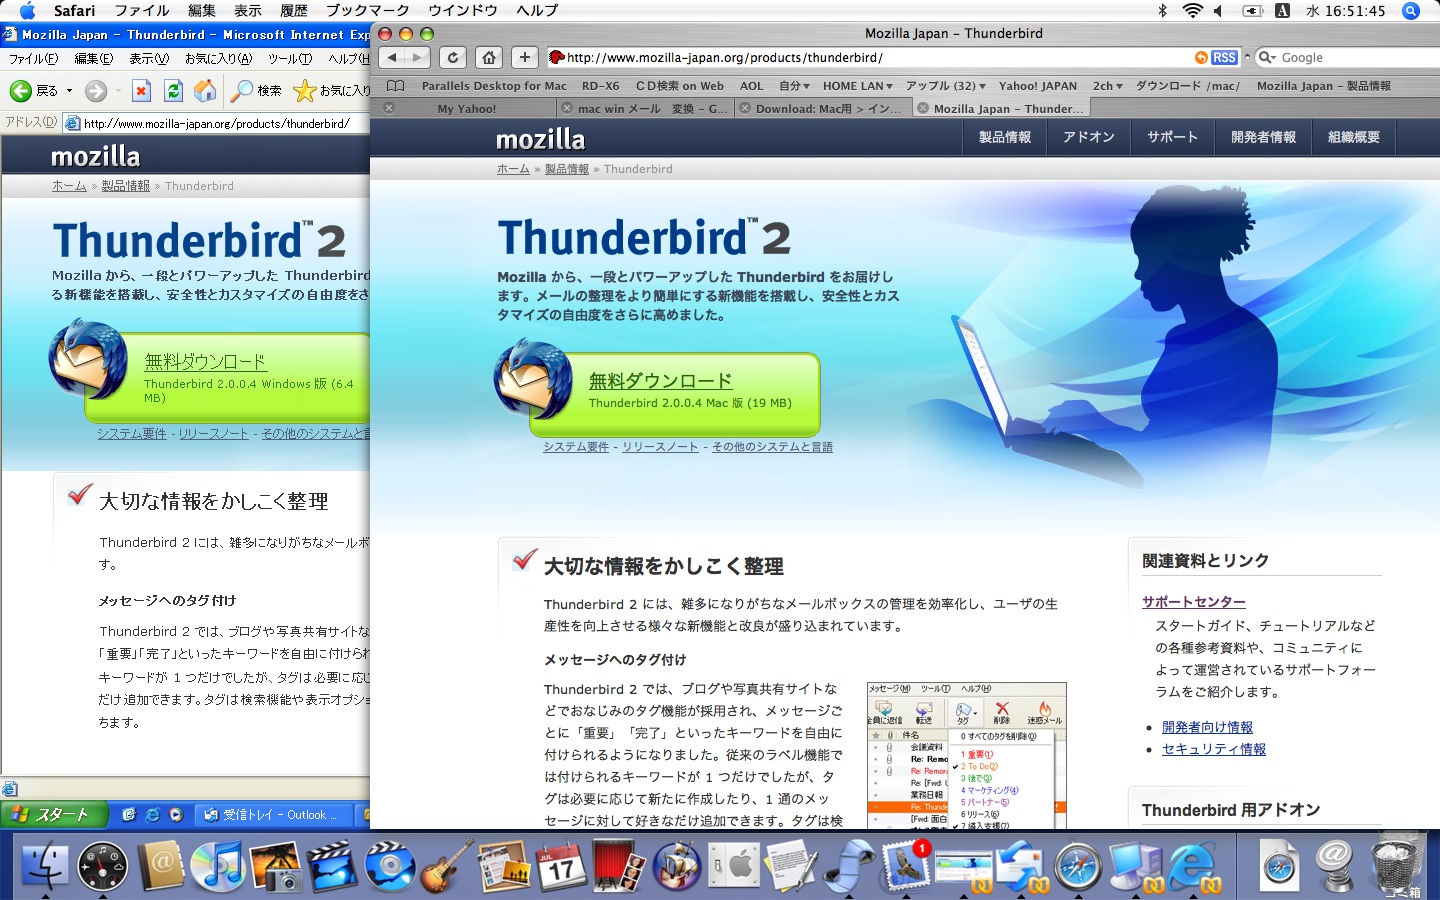This screenshot has width=1440, height=900.
Task: Add a bookmark with Safari's plus button
Action: (x=524, y=57)
